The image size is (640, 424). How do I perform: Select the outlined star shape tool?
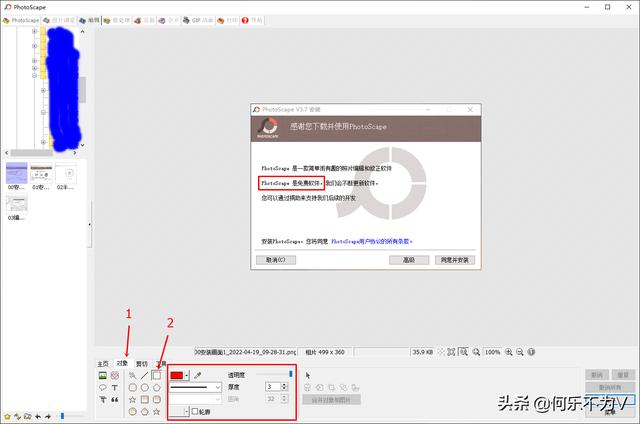click(x=133, y=400)
